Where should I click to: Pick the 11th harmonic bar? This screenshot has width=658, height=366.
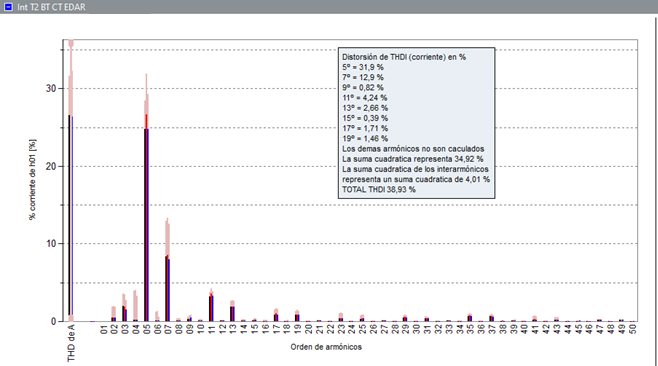212,305
